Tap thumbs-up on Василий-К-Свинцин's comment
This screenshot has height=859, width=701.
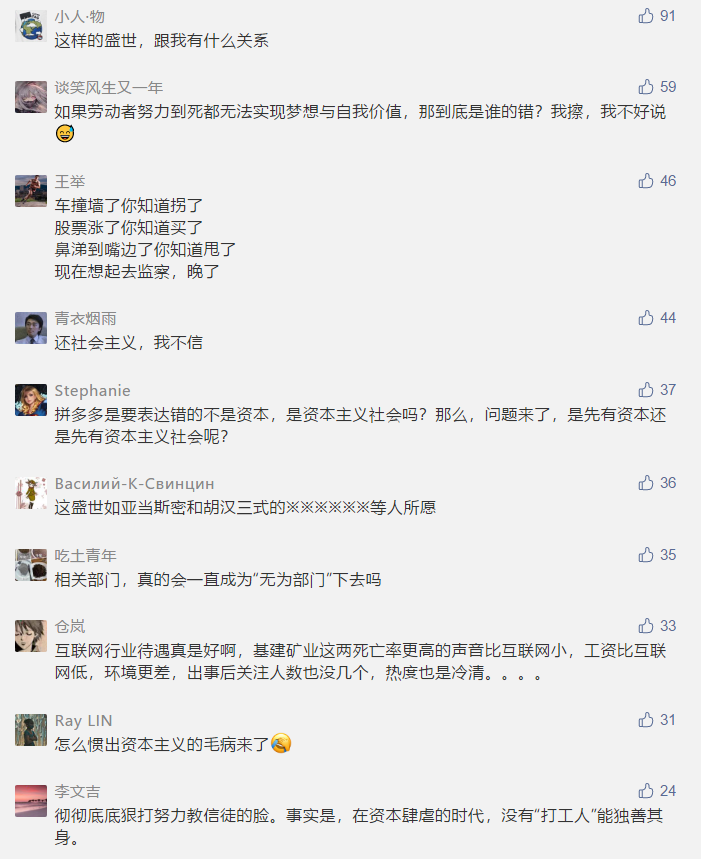(646, 483)
